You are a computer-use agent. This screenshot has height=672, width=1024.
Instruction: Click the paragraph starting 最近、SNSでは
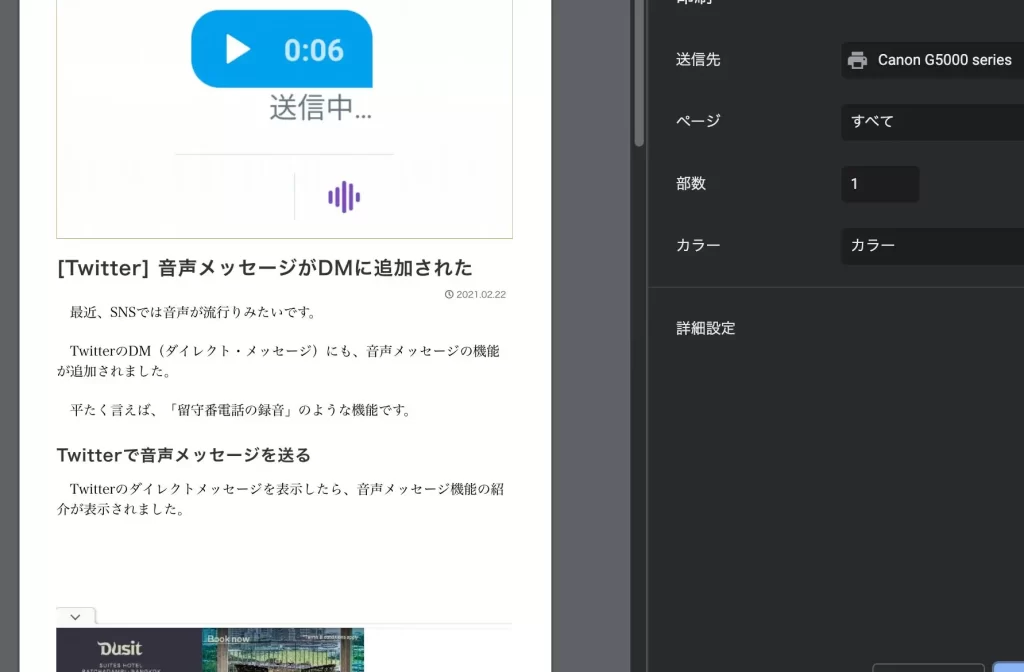pos(193,312)
